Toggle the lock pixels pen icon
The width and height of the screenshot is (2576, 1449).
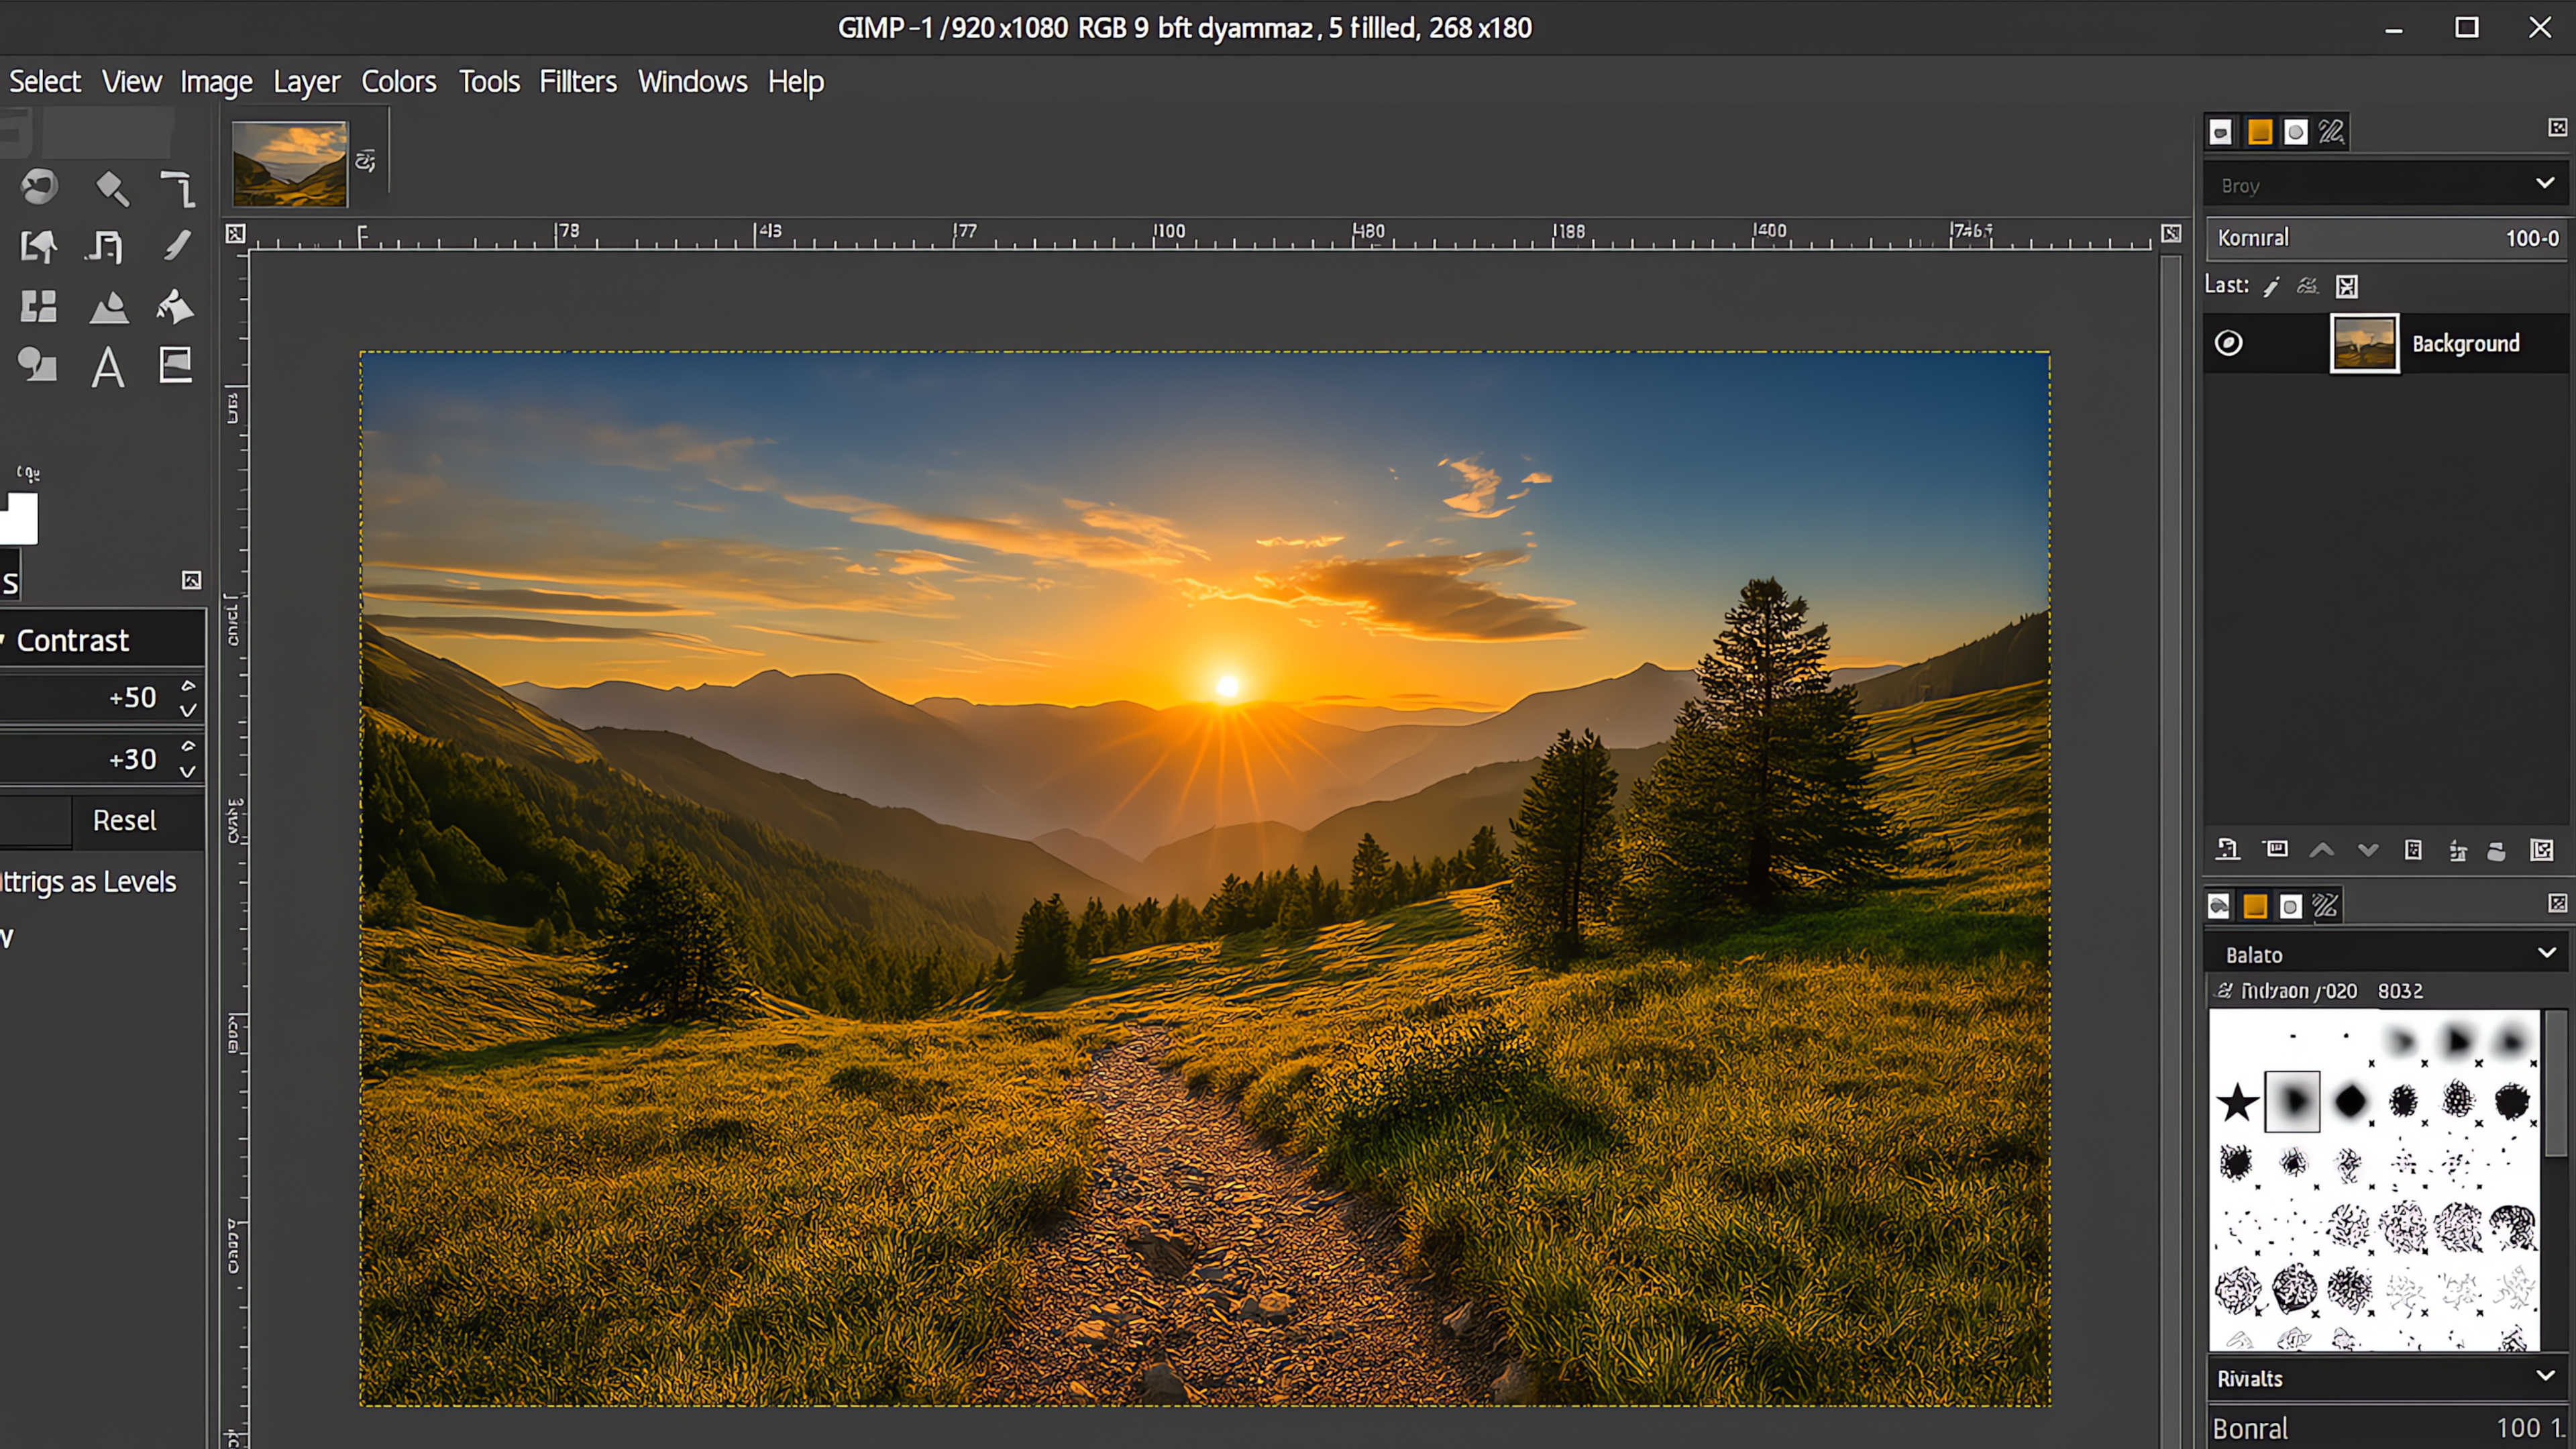(x=2272, y=287)
